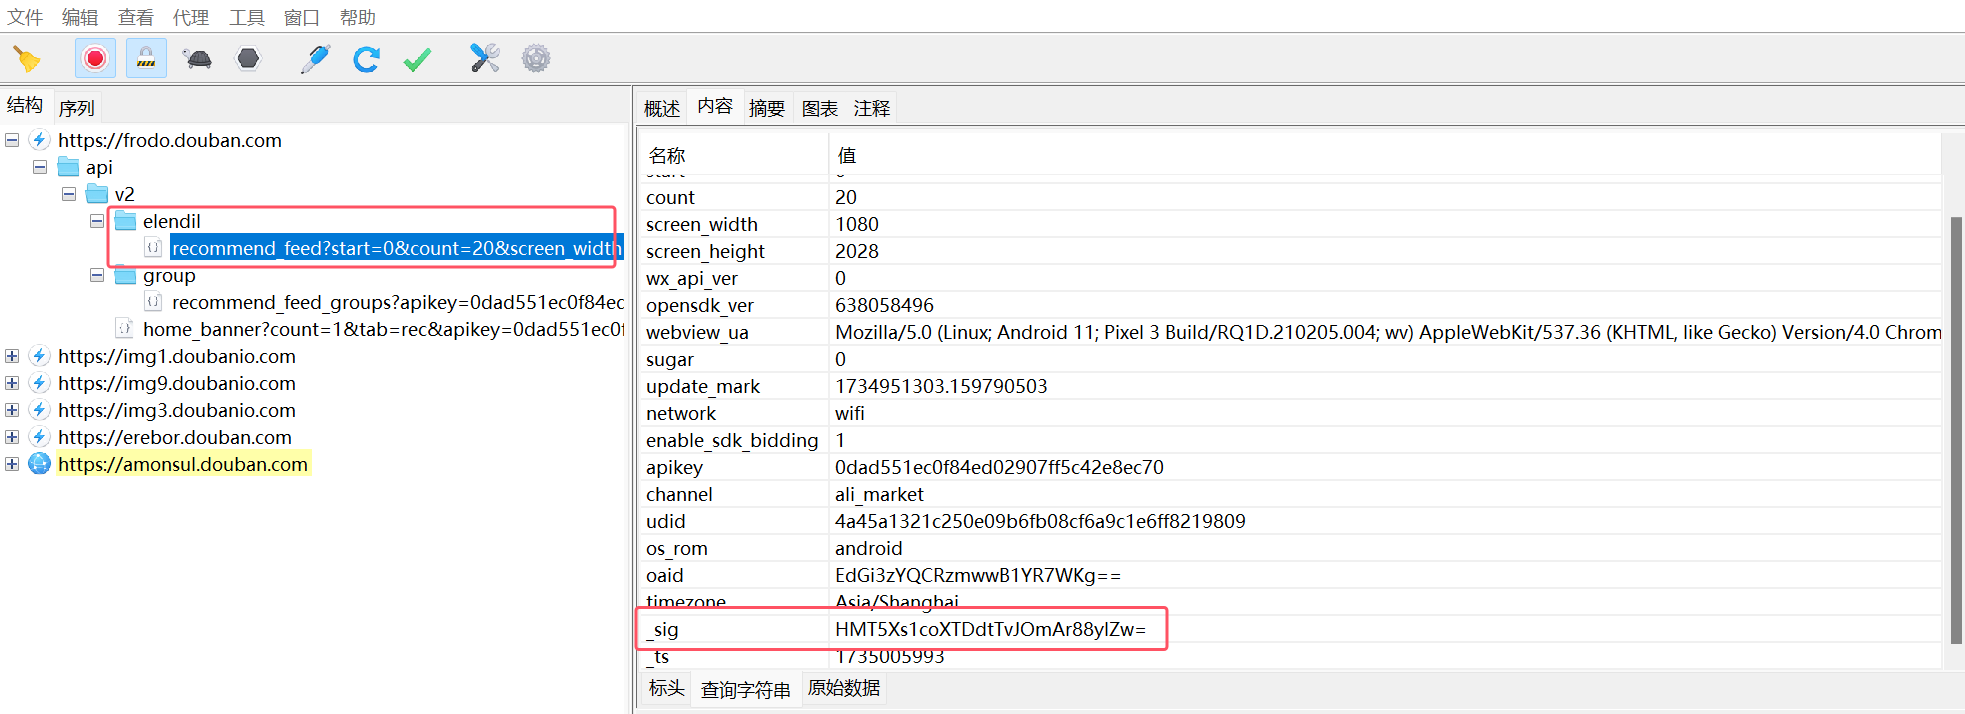Select the recommend_feed_groups request file icon
Image resolution: width=1965 pixels, height=714 pixels.
click(153, 302)
